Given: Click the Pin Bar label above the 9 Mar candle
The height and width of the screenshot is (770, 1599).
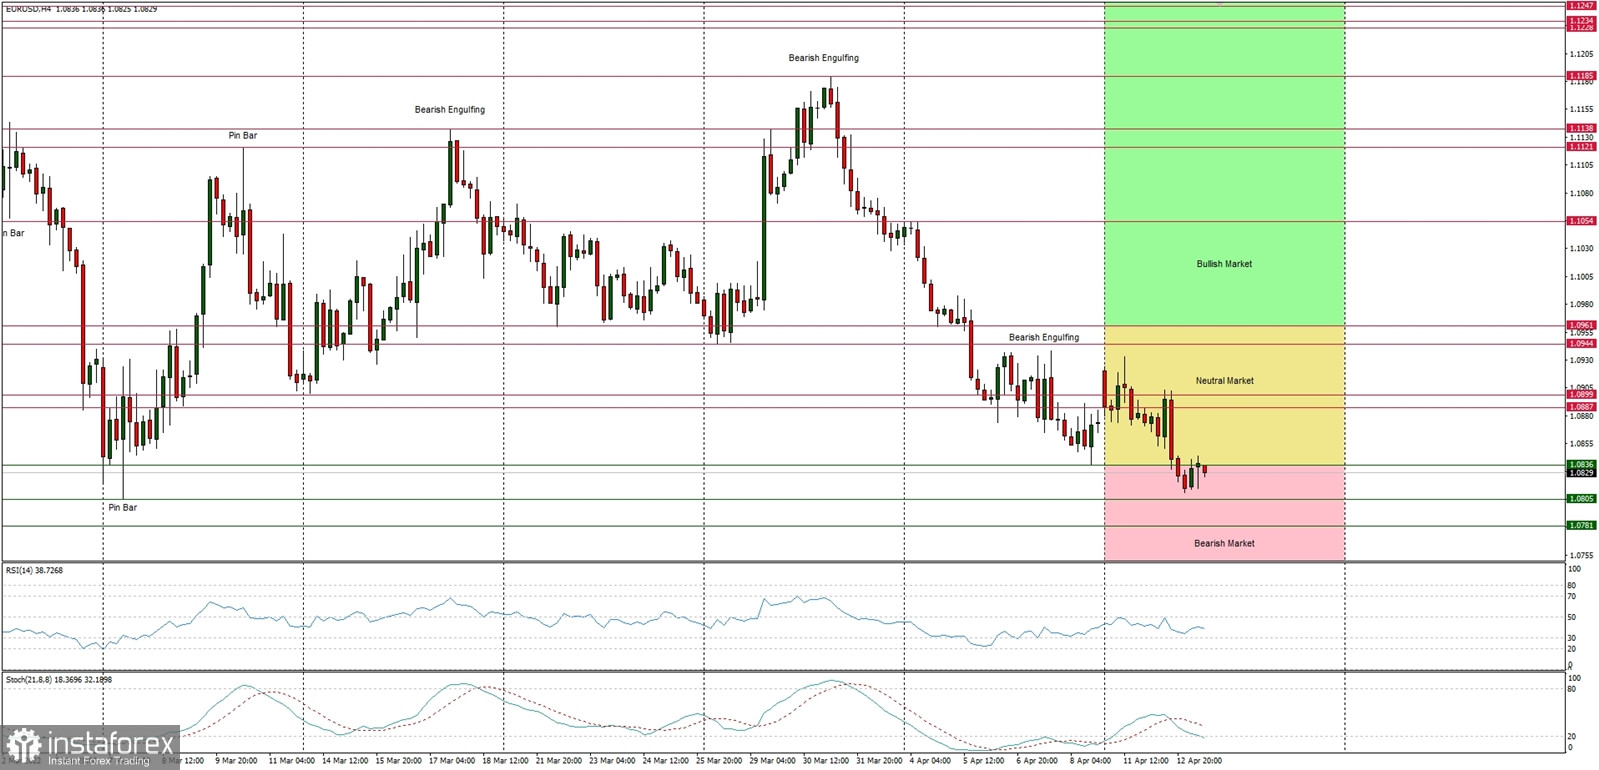Looking at the screenshot, I should [243, 136].
